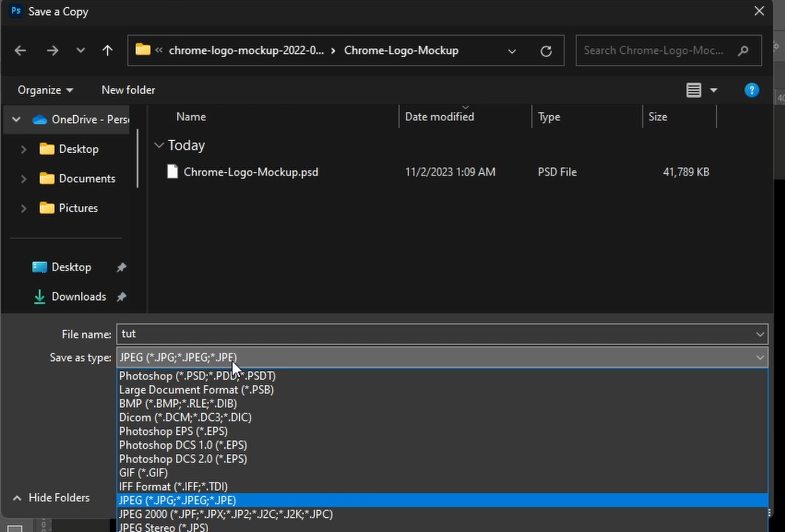Go up one folder level
This screenshot has height=532, width=785.
(x=107, y=51)
